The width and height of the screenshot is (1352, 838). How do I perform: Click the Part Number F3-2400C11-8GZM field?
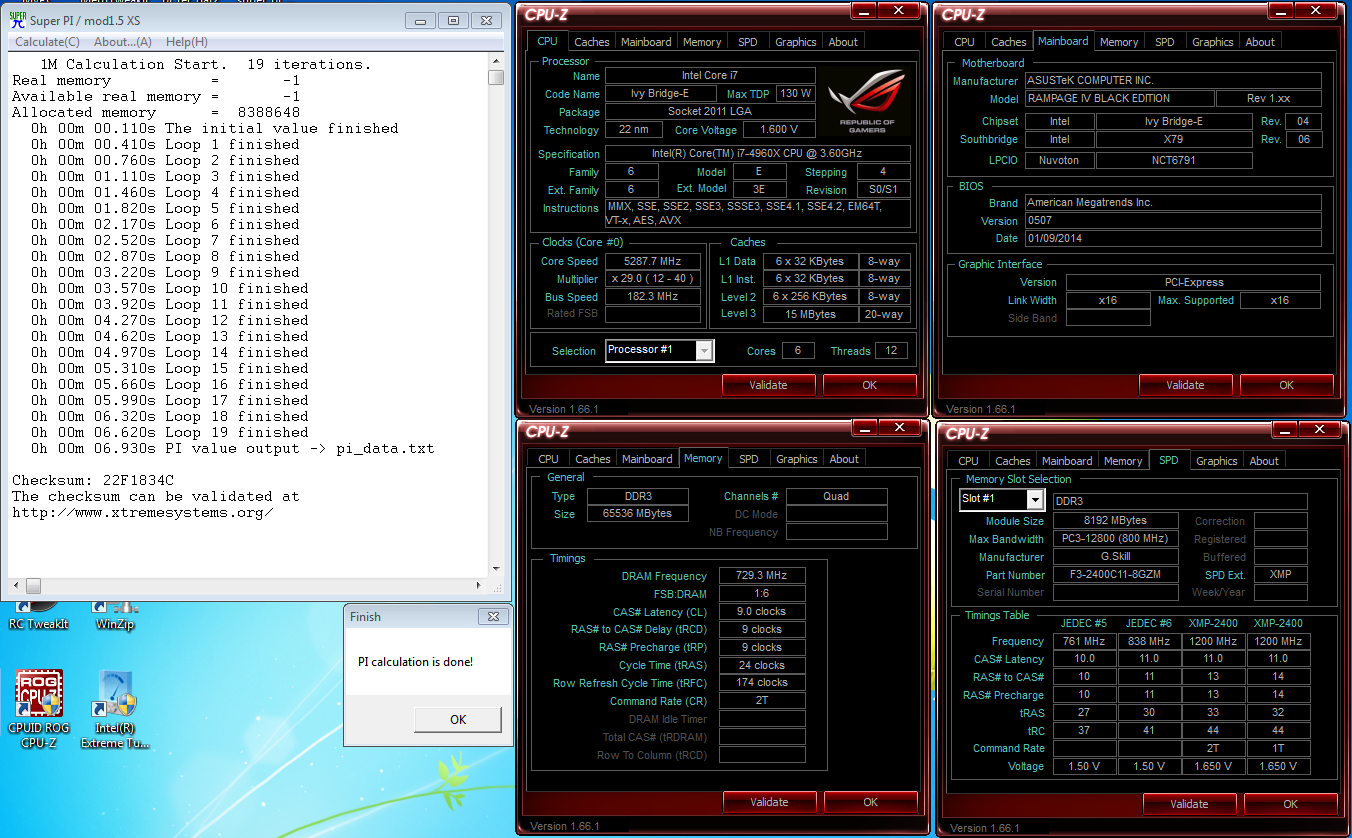point(1116,575)
